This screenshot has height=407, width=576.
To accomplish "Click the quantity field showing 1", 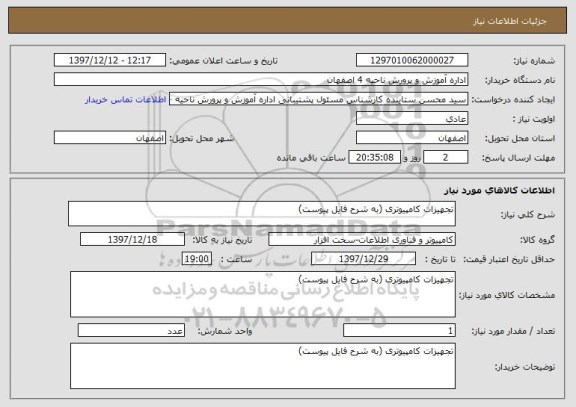I will [x=399, y=331].
